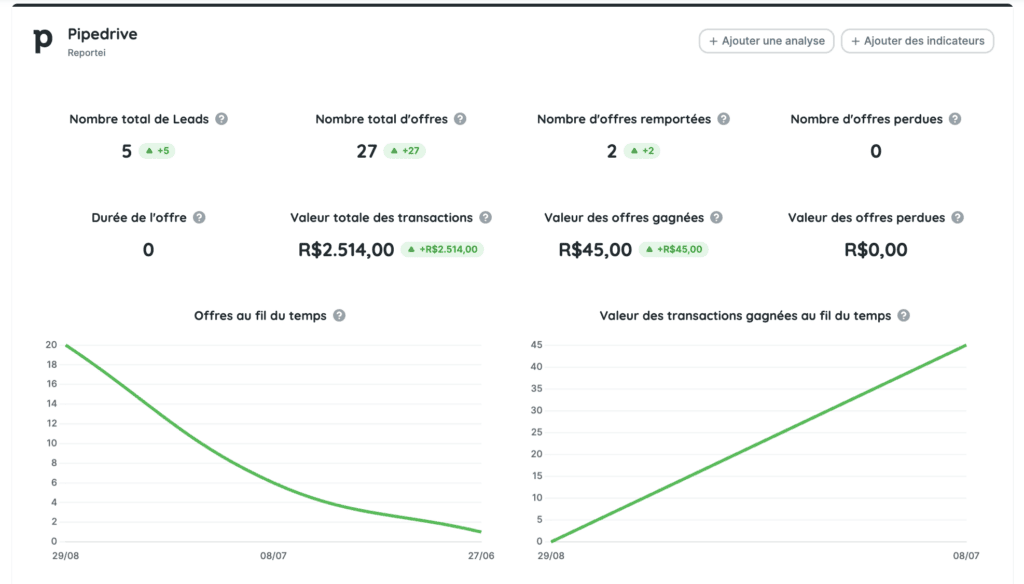Screen dimensions: 1024x584
Task: Click the +R$45,00 change badge
Action: pos(673,249)
